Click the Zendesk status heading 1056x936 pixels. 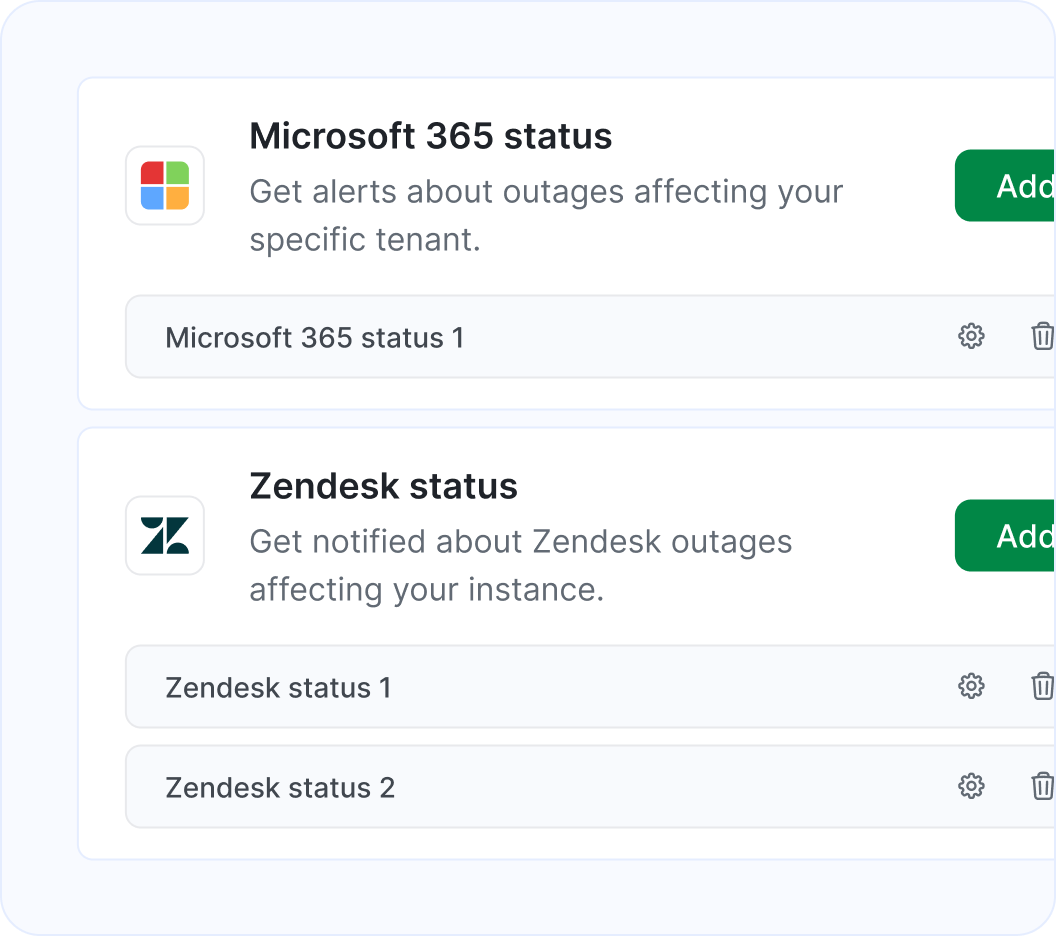383,486
